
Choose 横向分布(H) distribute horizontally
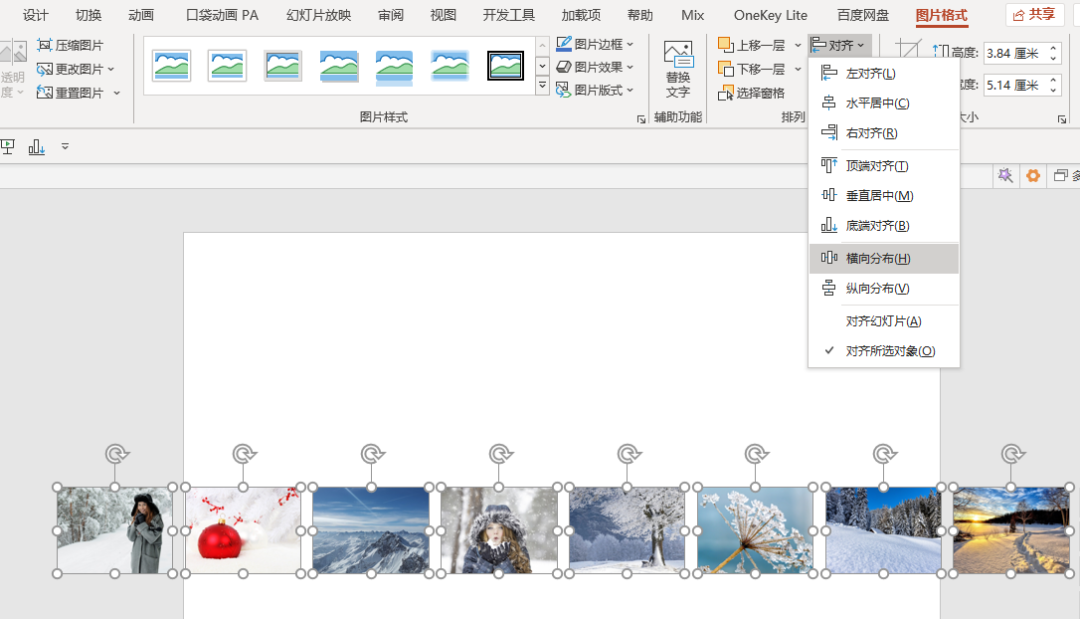(884, 258)
